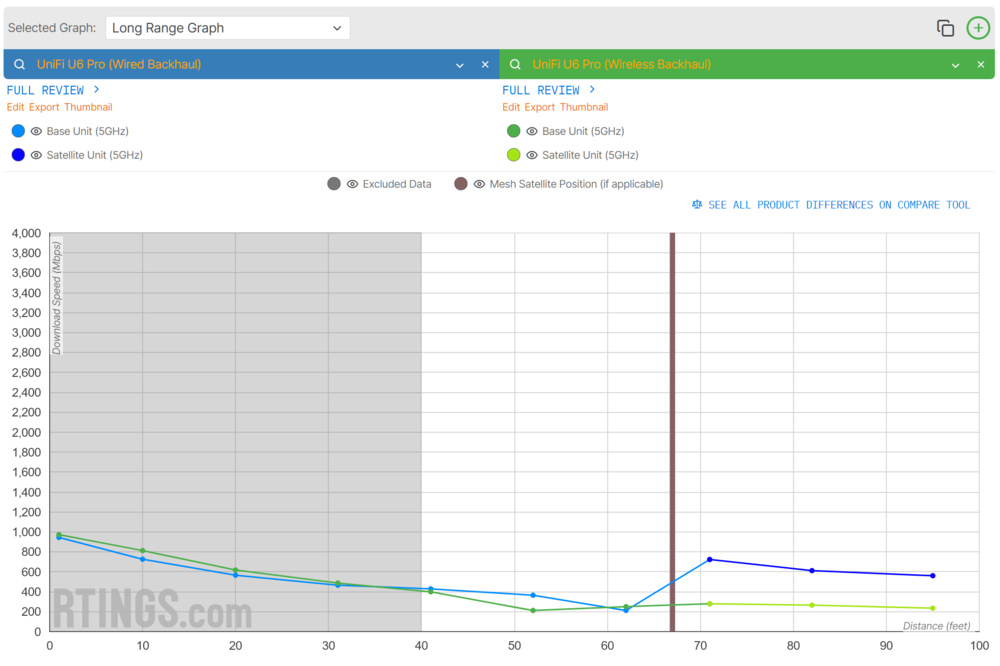The image size is (1000, 666).
Task: Click the green plus icon to add a graph
Action: pyautogui.click(x=978, y=27)
